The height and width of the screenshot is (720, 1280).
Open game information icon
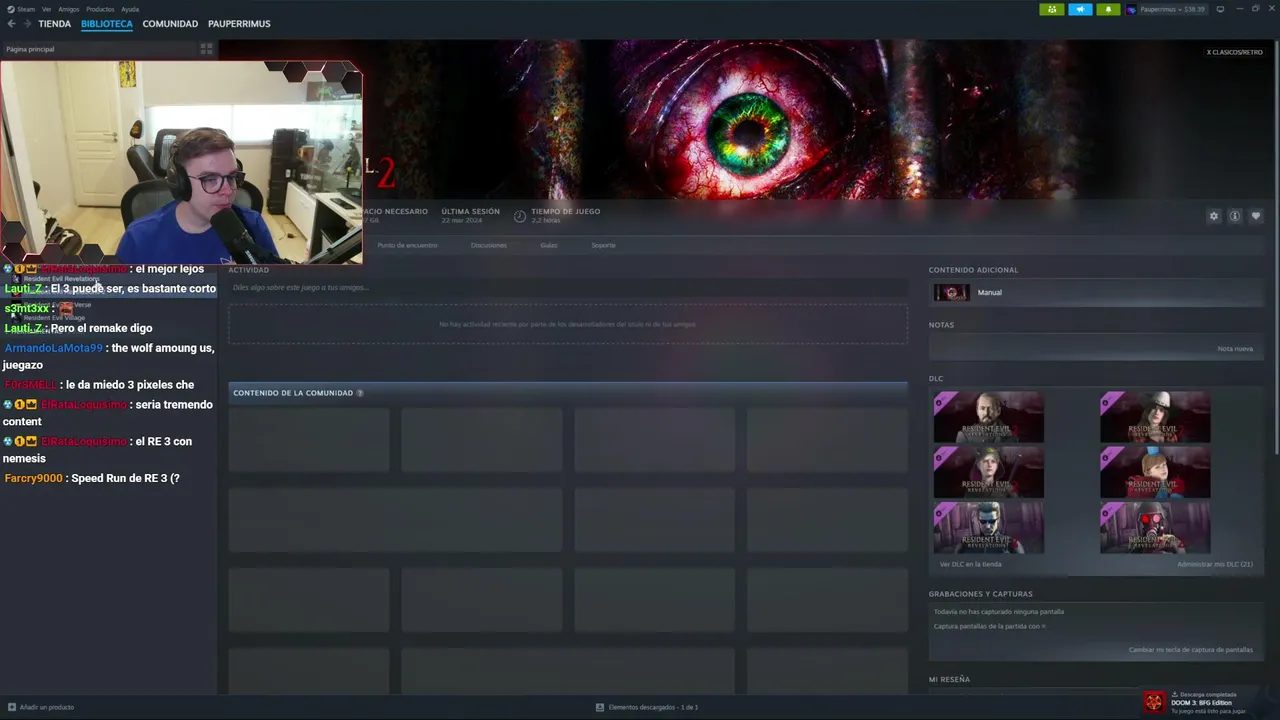1235,216
